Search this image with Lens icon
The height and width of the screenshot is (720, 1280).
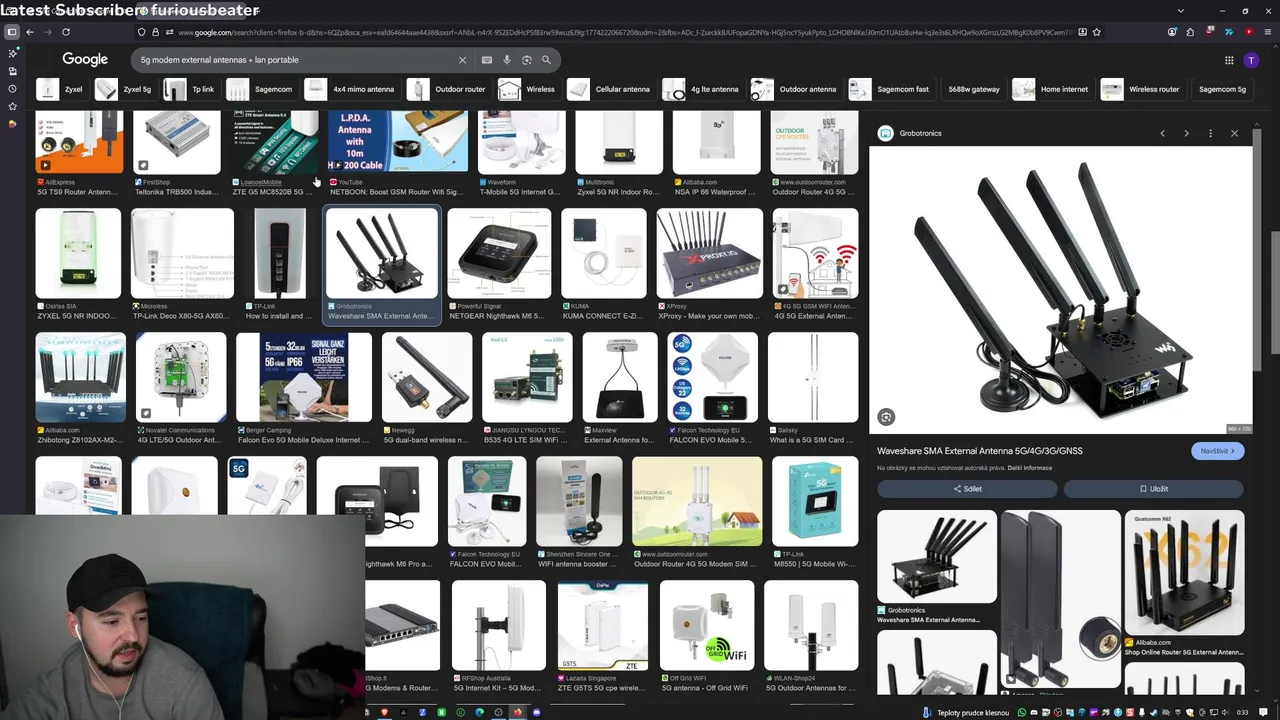pos(886,417)
